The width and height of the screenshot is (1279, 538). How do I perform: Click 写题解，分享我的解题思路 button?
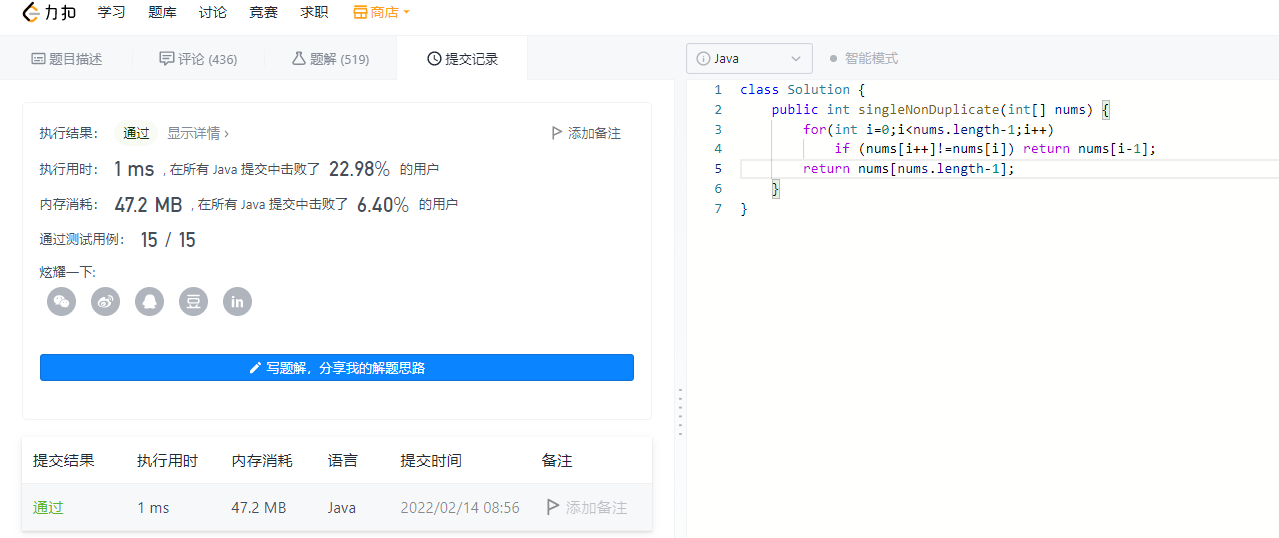point(337,367)
